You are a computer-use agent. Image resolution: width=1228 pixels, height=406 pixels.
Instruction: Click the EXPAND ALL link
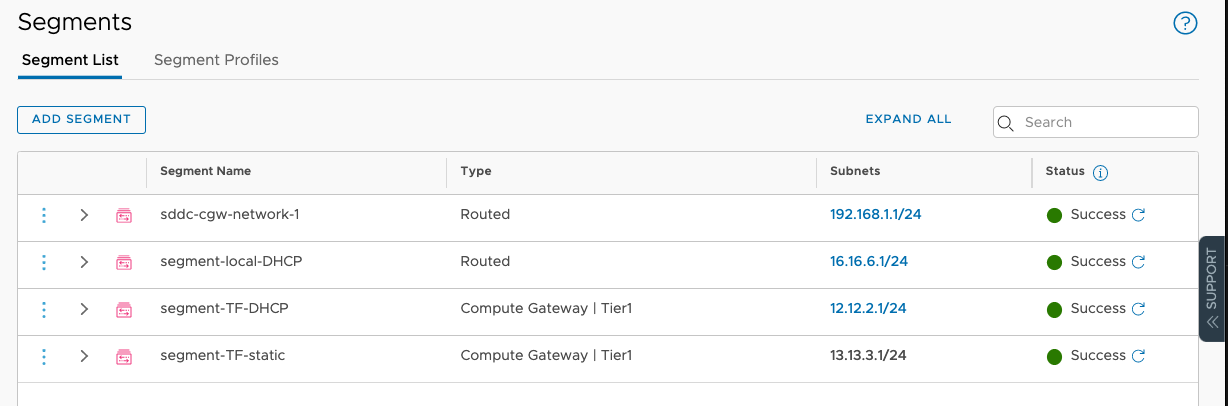pyautogui.click(x=908, y=119)
